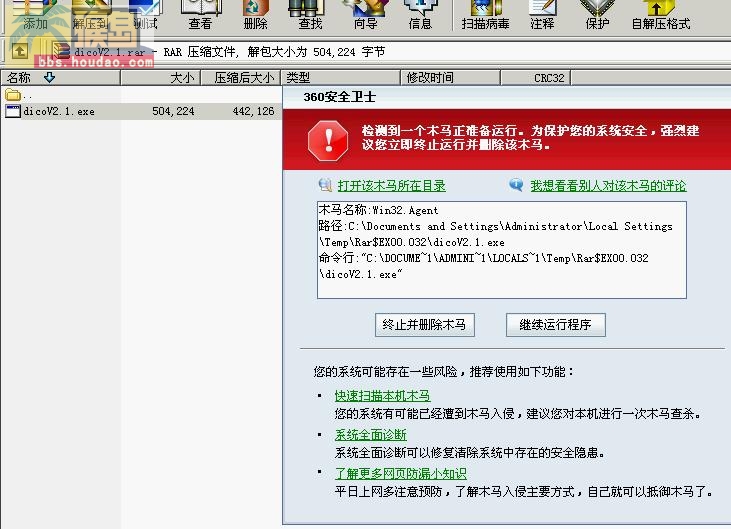Click the parent folder '..' icon

point(13,95)
